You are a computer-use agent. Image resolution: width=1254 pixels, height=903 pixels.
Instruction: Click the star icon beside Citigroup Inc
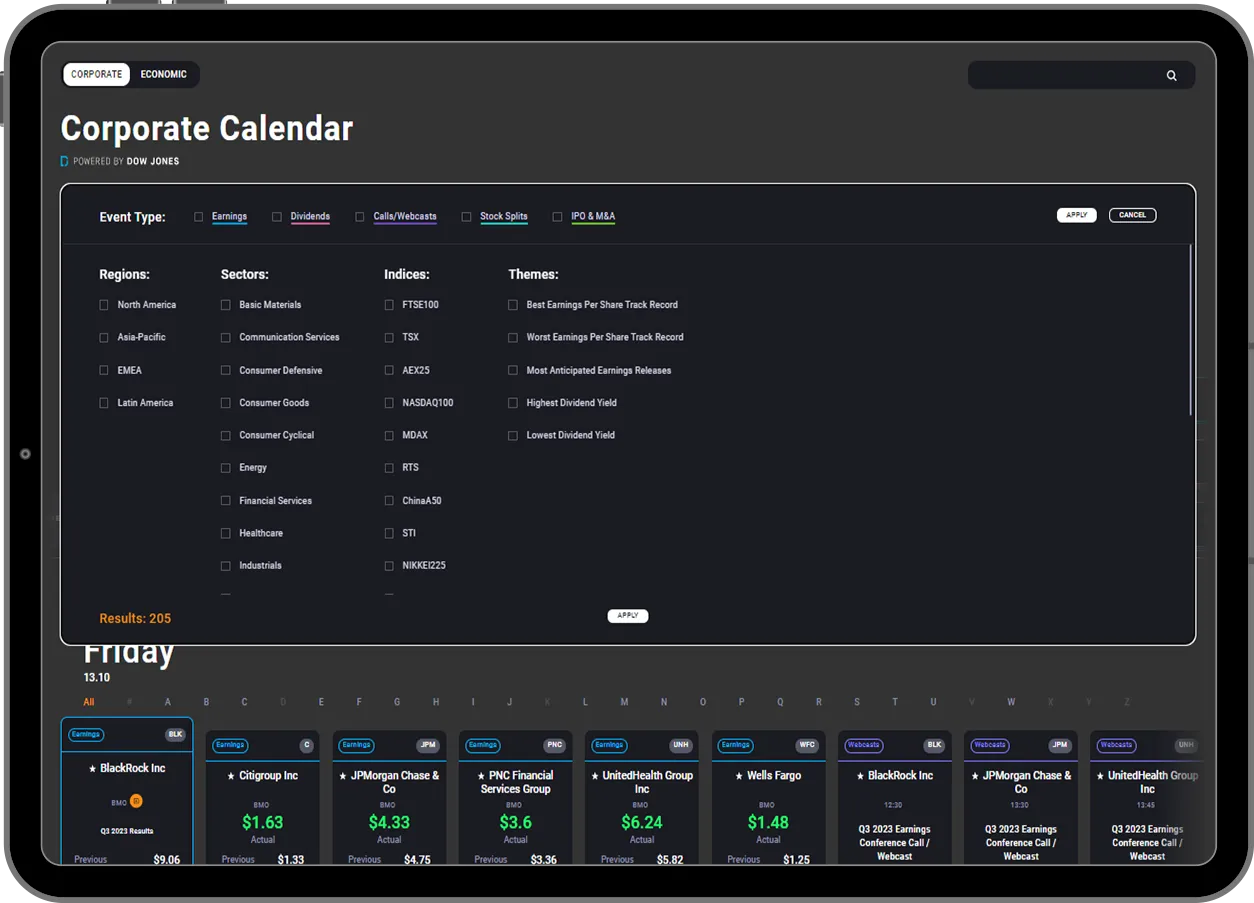click(x=230, y=776)
